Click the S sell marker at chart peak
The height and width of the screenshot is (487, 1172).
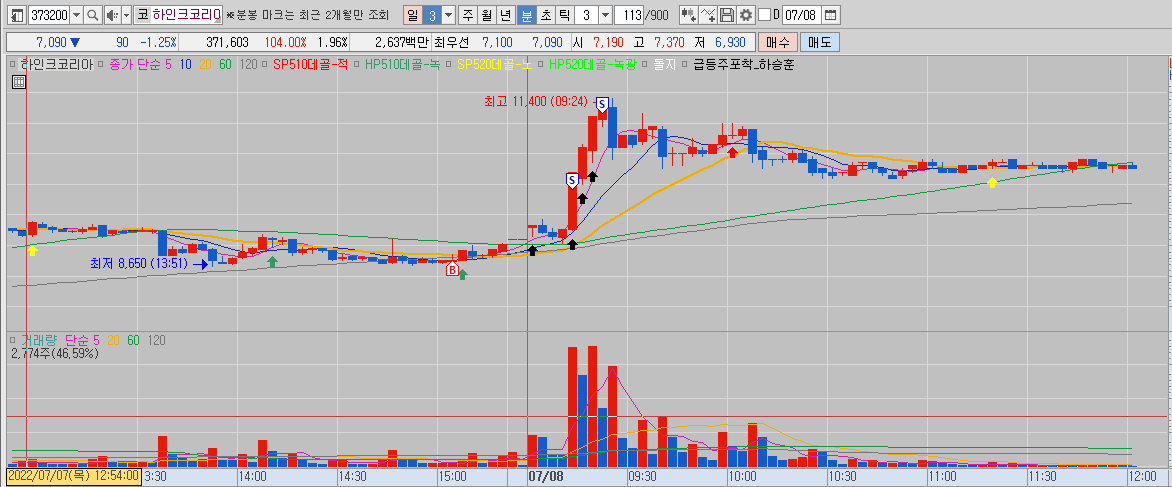pyautogui.click(x=602, y=105)
